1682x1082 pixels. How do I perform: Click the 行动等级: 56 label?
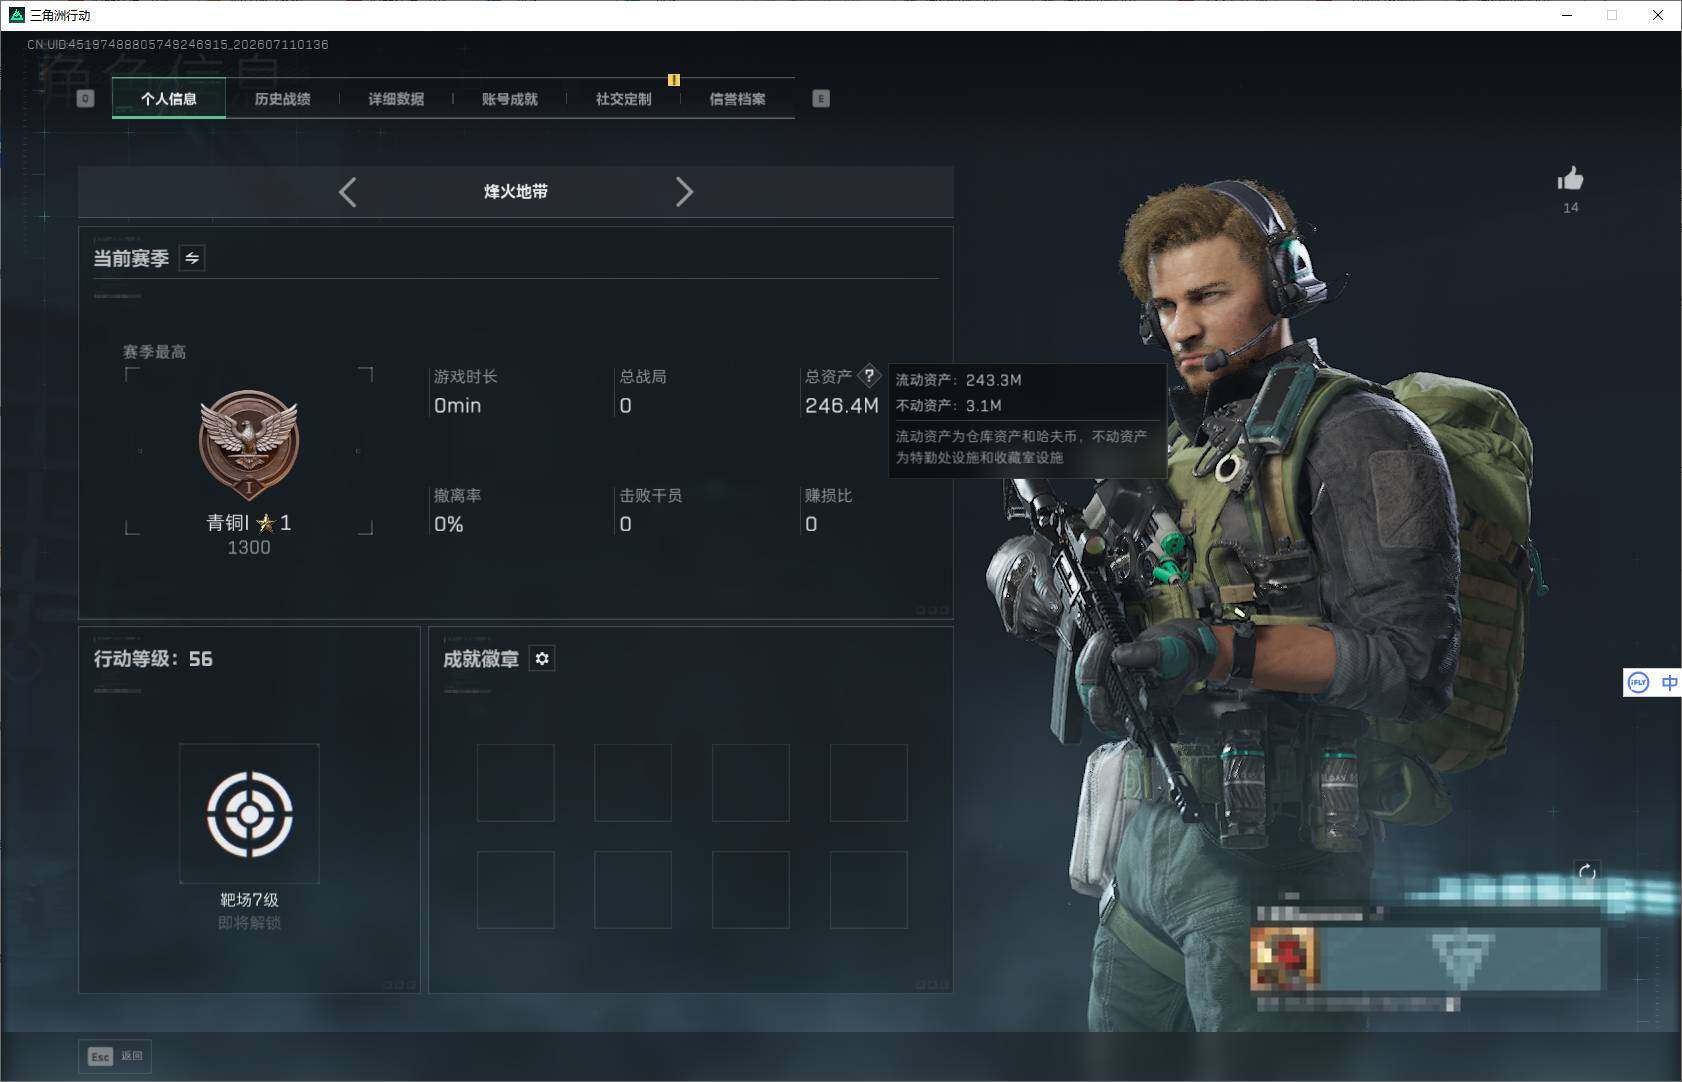(153, 659)
